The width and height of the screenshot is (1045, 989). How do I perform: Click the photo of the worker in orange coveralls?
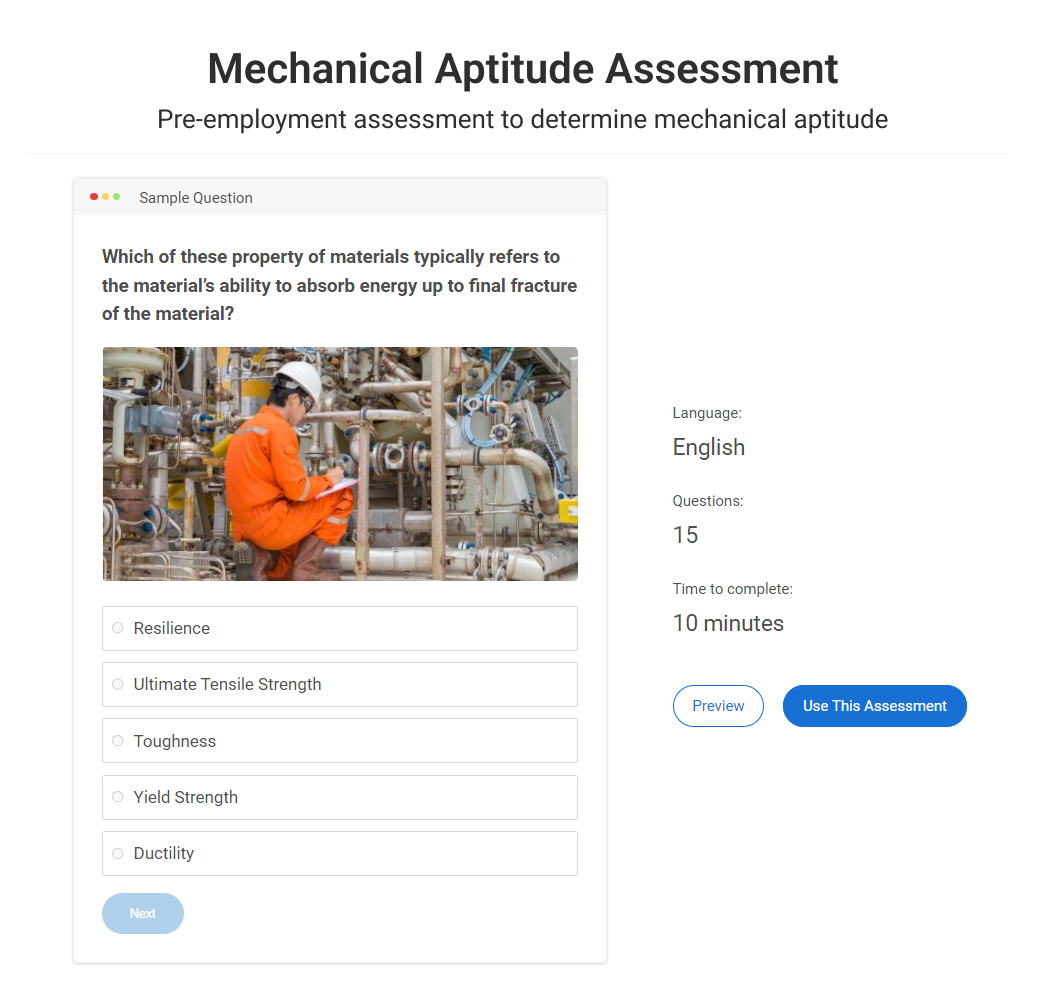(340, 464)
